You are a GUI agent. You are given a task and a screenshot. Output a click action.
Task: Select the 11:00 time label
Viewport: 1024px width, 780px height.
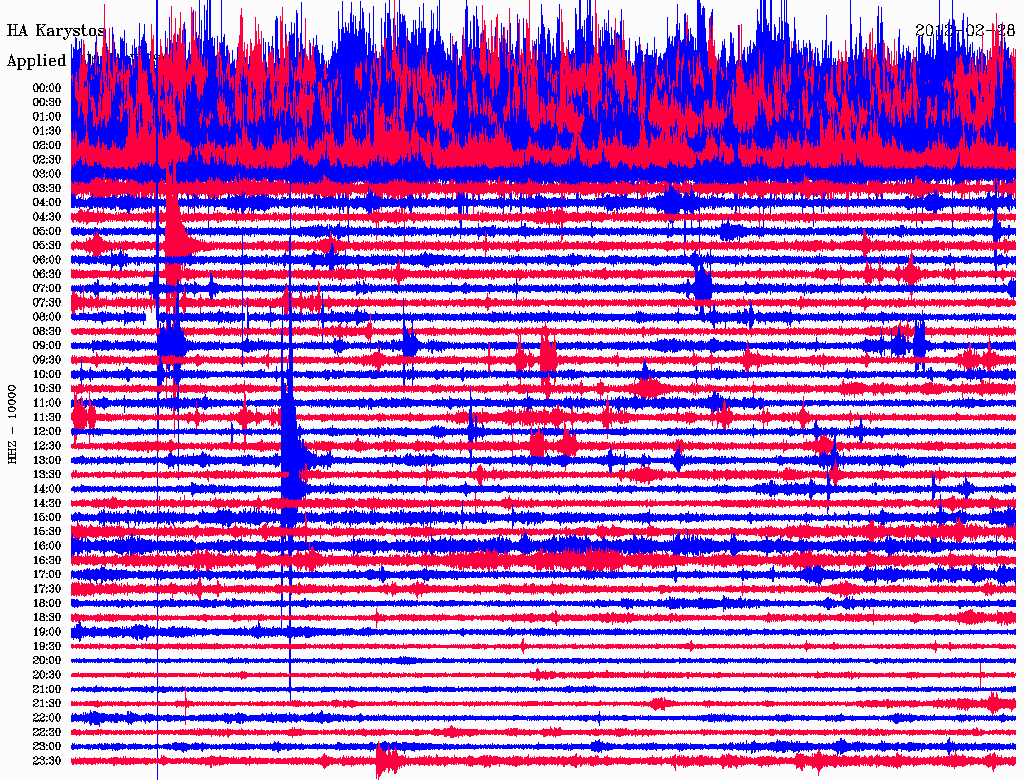(47, 403)
